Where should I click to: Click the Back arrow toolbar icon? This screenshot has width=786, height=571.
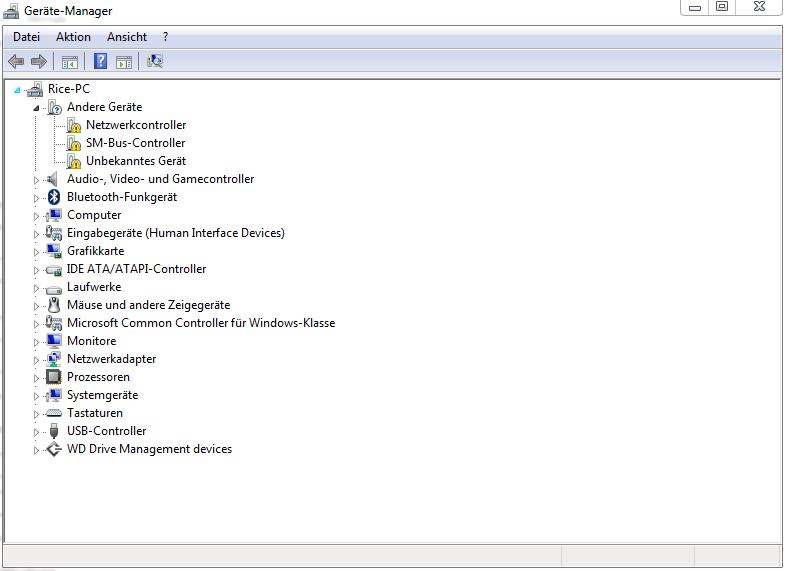click(x=16, y=62)
